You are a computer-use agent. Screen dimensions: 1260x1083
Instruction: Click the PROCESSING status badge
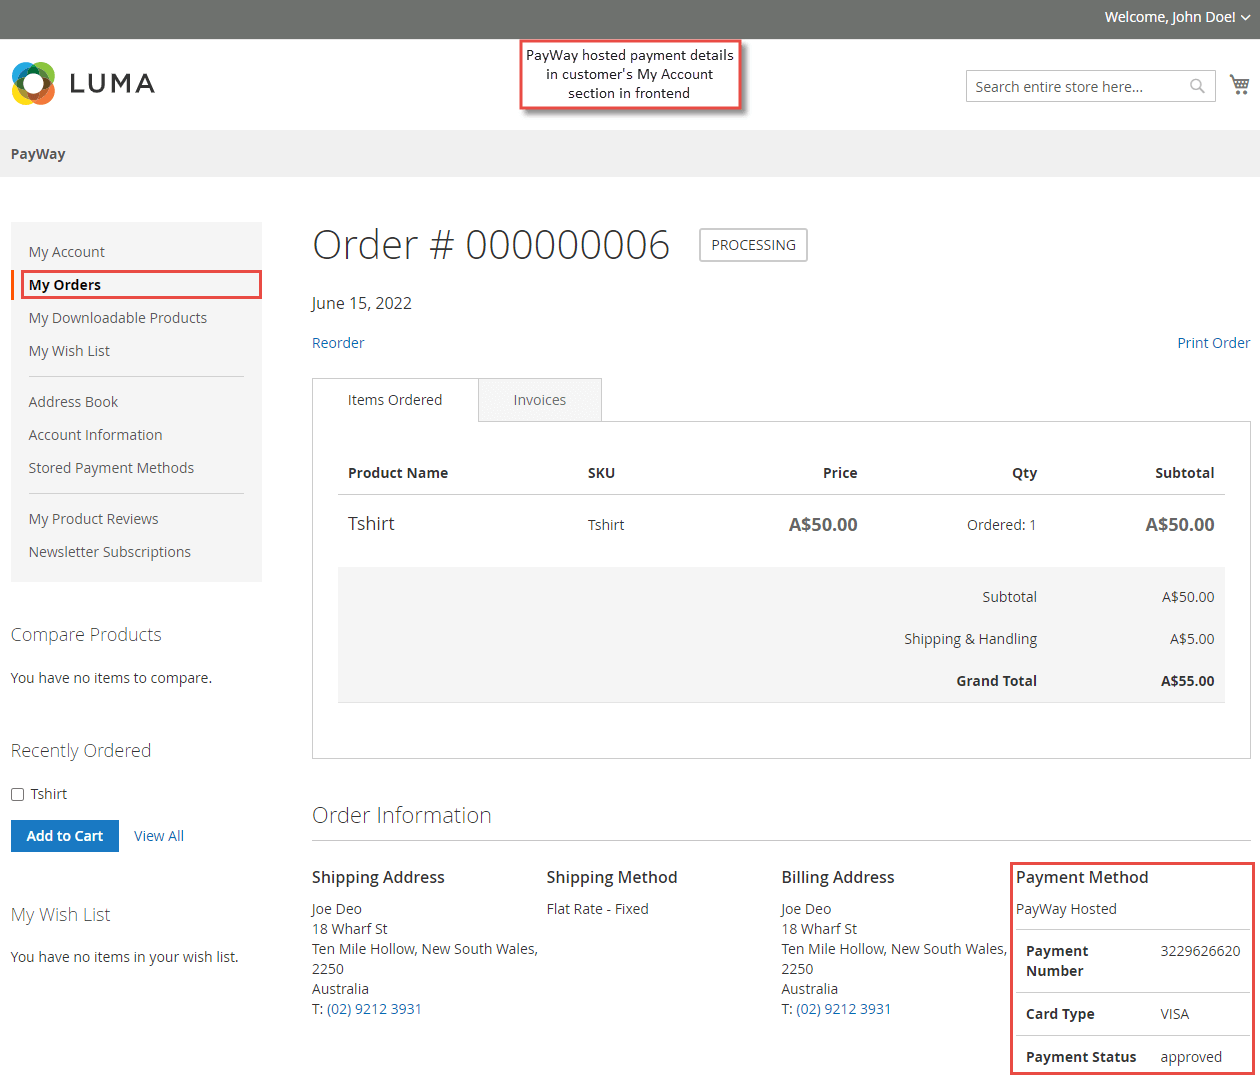point(753,245)
